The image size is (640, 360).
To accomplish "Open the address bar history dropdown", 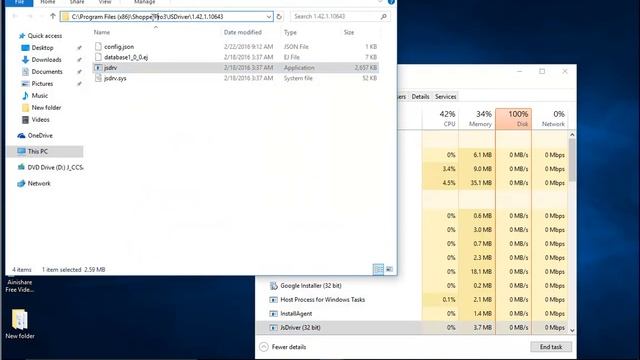I will pyautogui.click(x=269, y=17).
